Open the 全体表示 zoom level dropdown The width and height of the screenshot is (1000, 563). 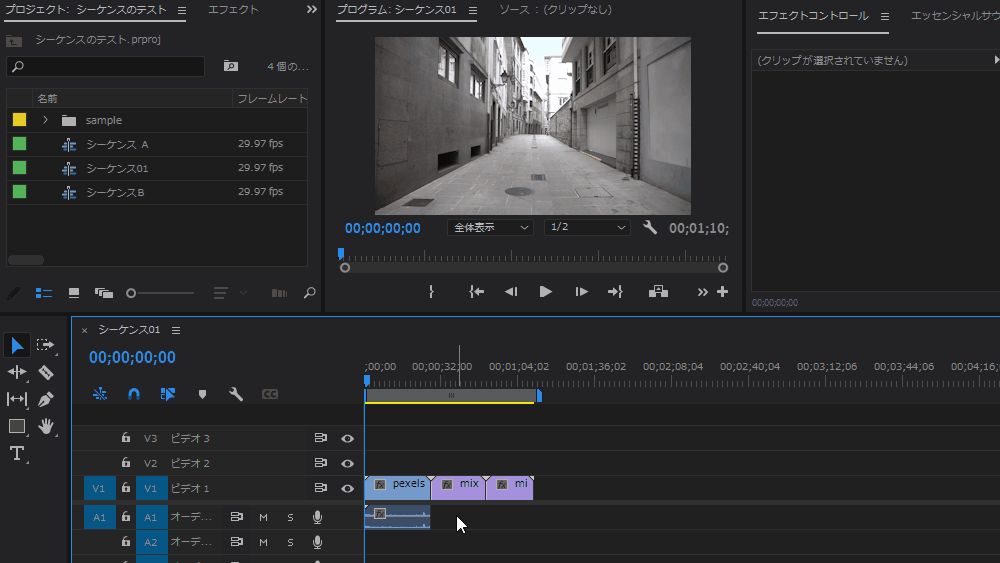pyautogui.click(x=490, y=228)
